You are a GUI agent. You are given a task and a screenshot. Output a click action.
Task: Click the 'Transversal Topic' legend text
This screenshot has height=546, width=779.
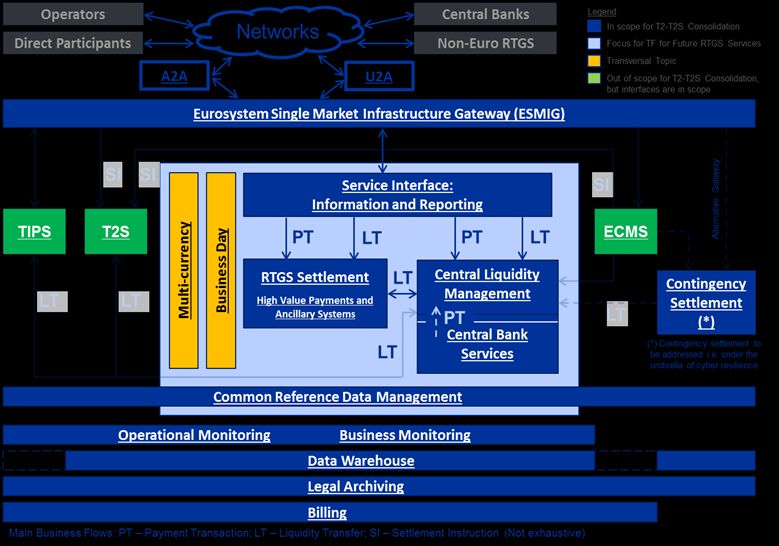pos(641,61)
